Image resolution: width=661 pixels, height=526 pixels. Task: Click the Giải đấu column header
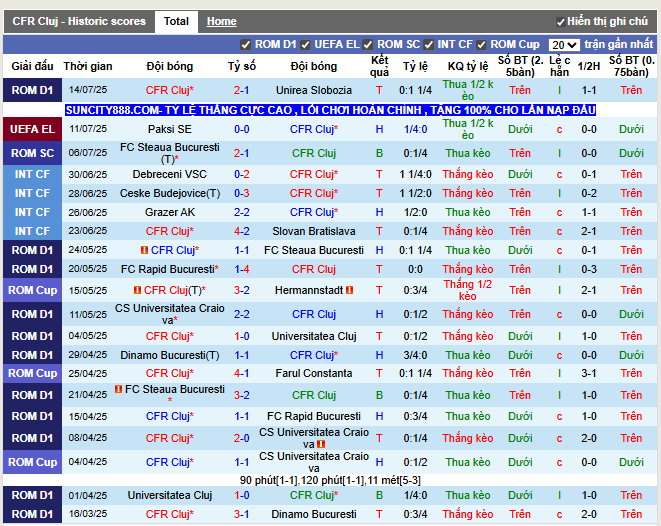tap(32, 66)
